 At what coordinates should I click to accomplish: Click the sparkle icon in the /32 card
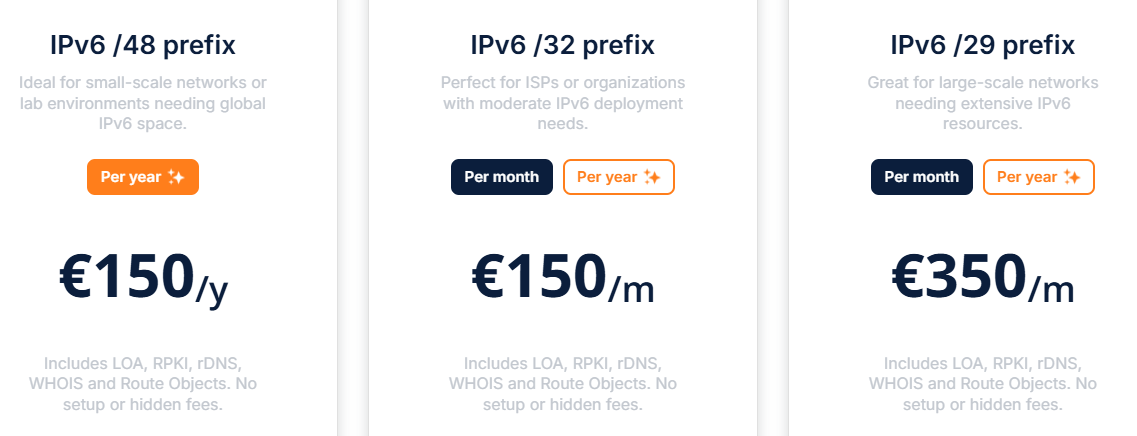[x=652, y=177]
